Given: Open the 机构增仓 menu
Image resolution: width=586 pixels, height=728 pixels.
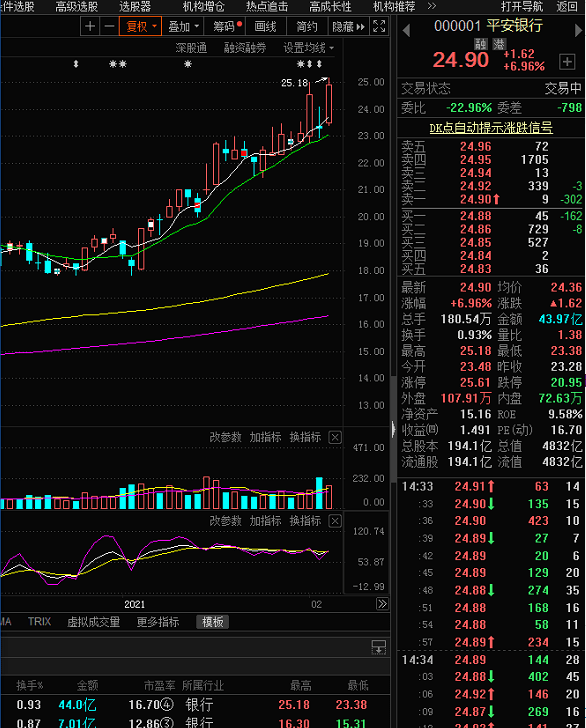Looking at the screenshot, I should 203,6.
